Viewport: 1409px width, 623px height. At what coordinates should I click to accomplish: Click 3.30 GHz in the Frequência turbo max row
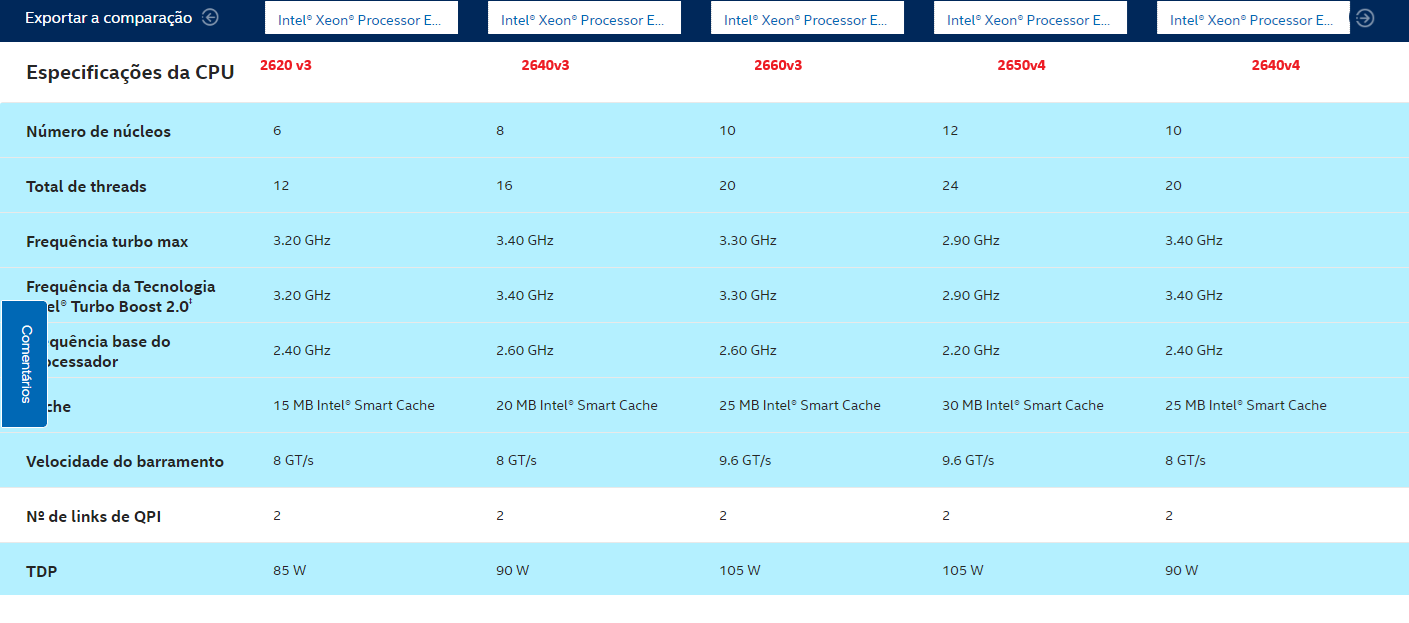[x=747, y=240]
